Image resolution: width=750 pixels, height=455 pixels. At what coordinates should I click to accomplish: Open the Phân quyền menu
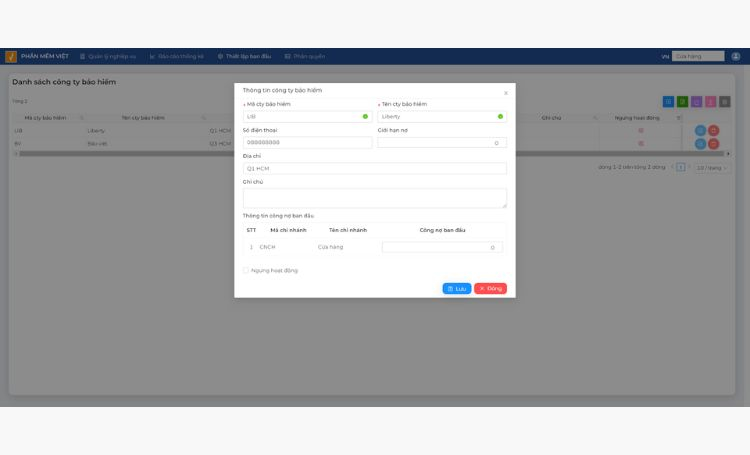point(305,56)
